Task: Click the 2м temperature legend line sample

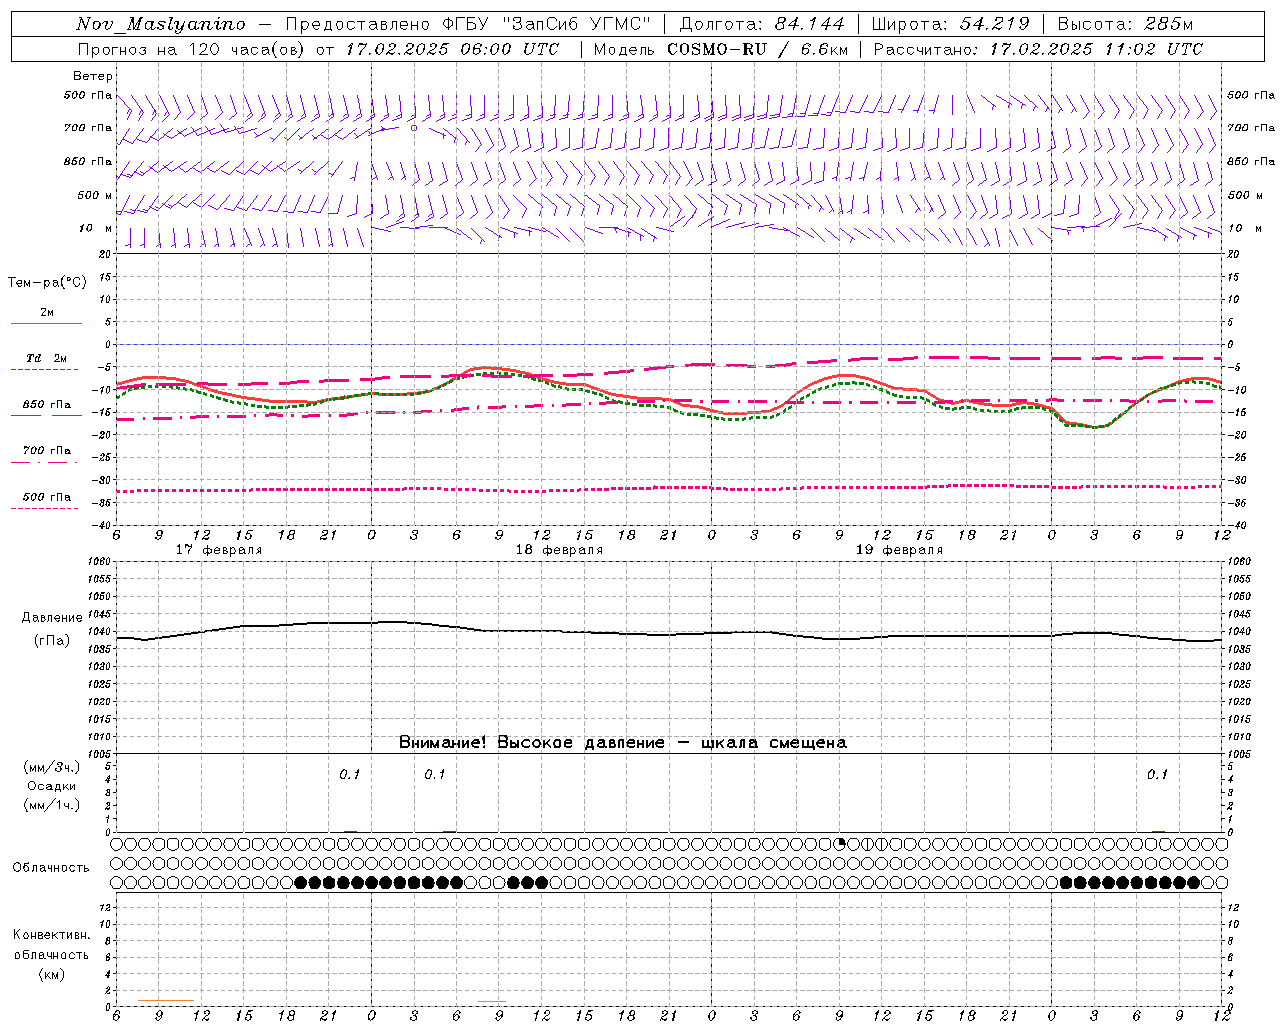Action: click(x=46, y=323)
